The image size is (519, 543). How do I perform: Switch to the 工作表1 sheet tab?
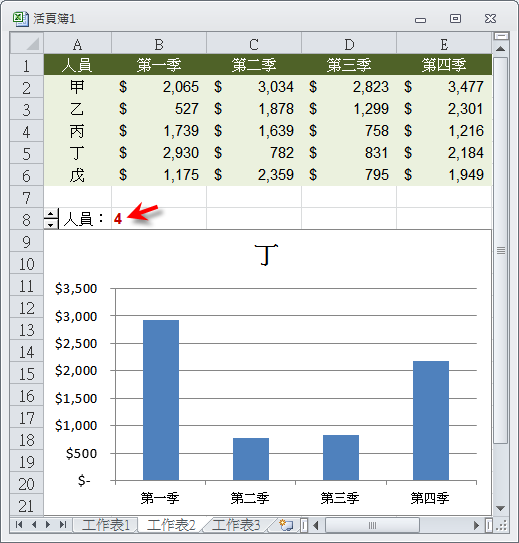106,525
